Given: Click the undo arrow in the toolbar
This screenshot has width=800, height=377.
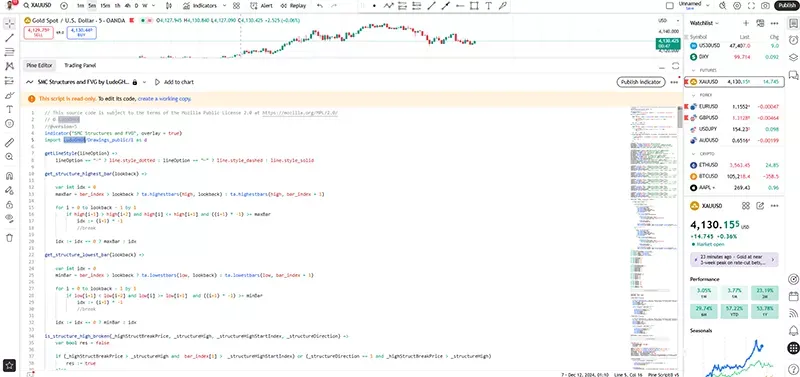Looking at the screenshot, I should click(320, 6).
